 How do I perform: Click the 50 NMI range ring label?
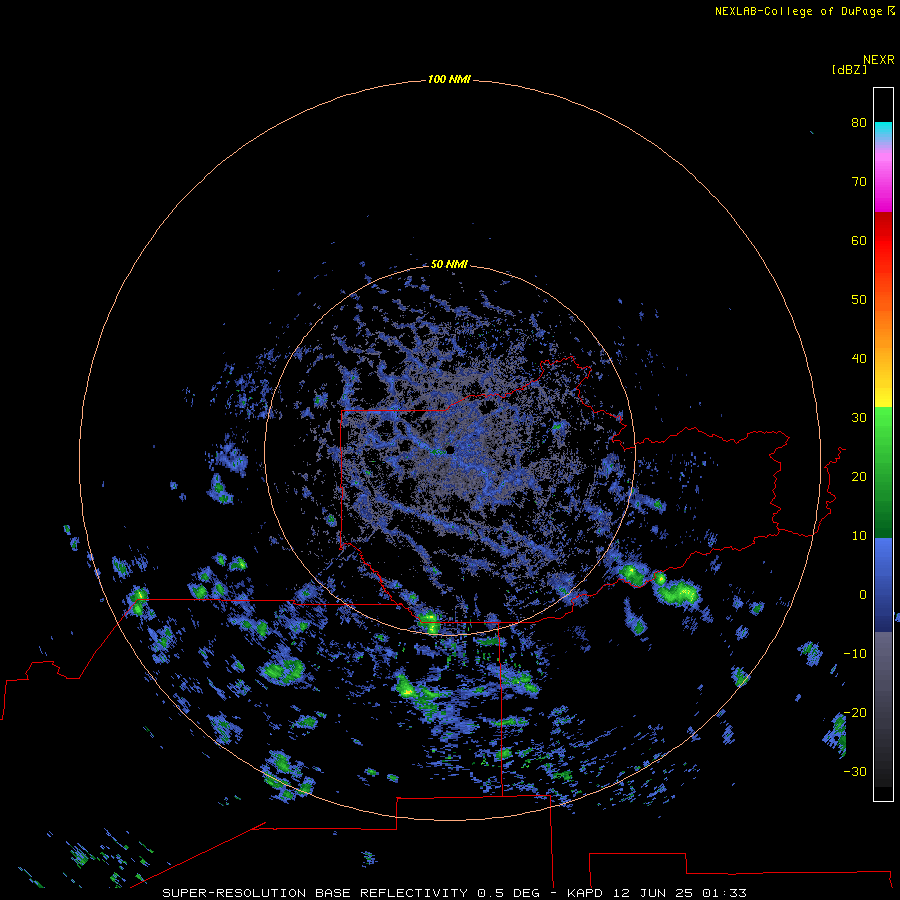coord(449,264)
